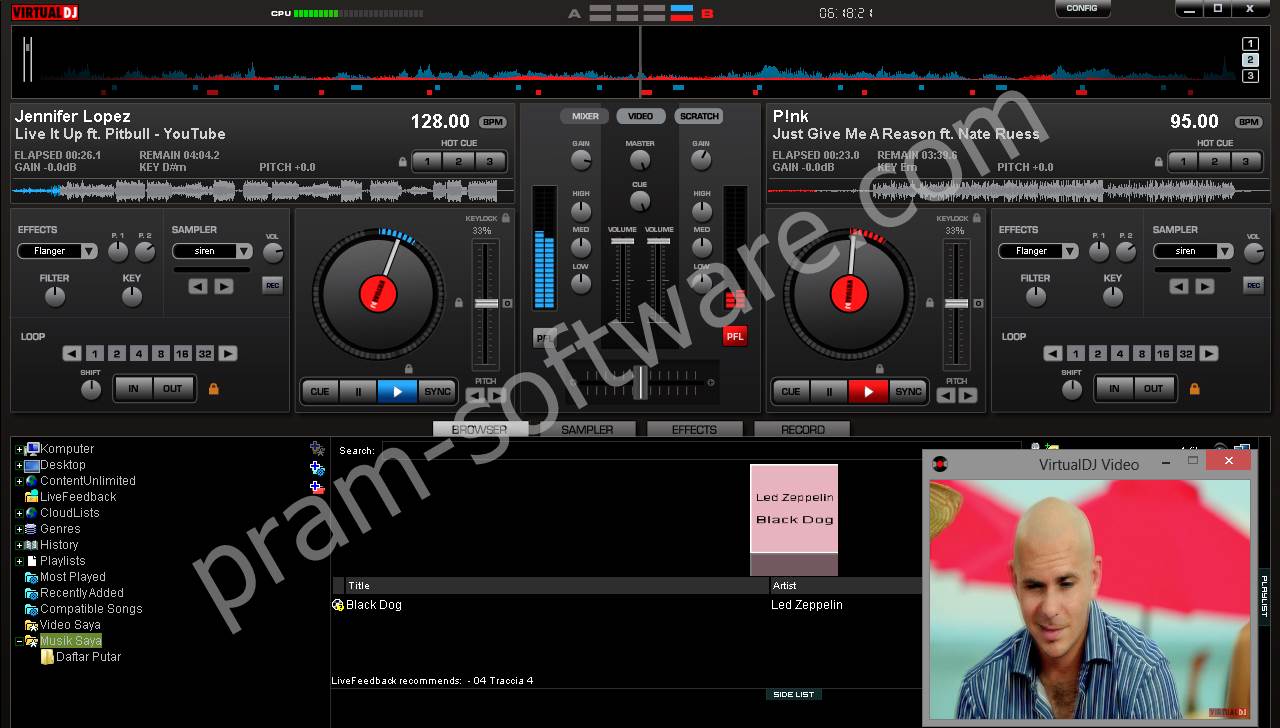The height and width of the screenshot is (728, 1280).
Task: Open the CONFIG settings
Action: pyautogui.click(x=1082, y=8)
